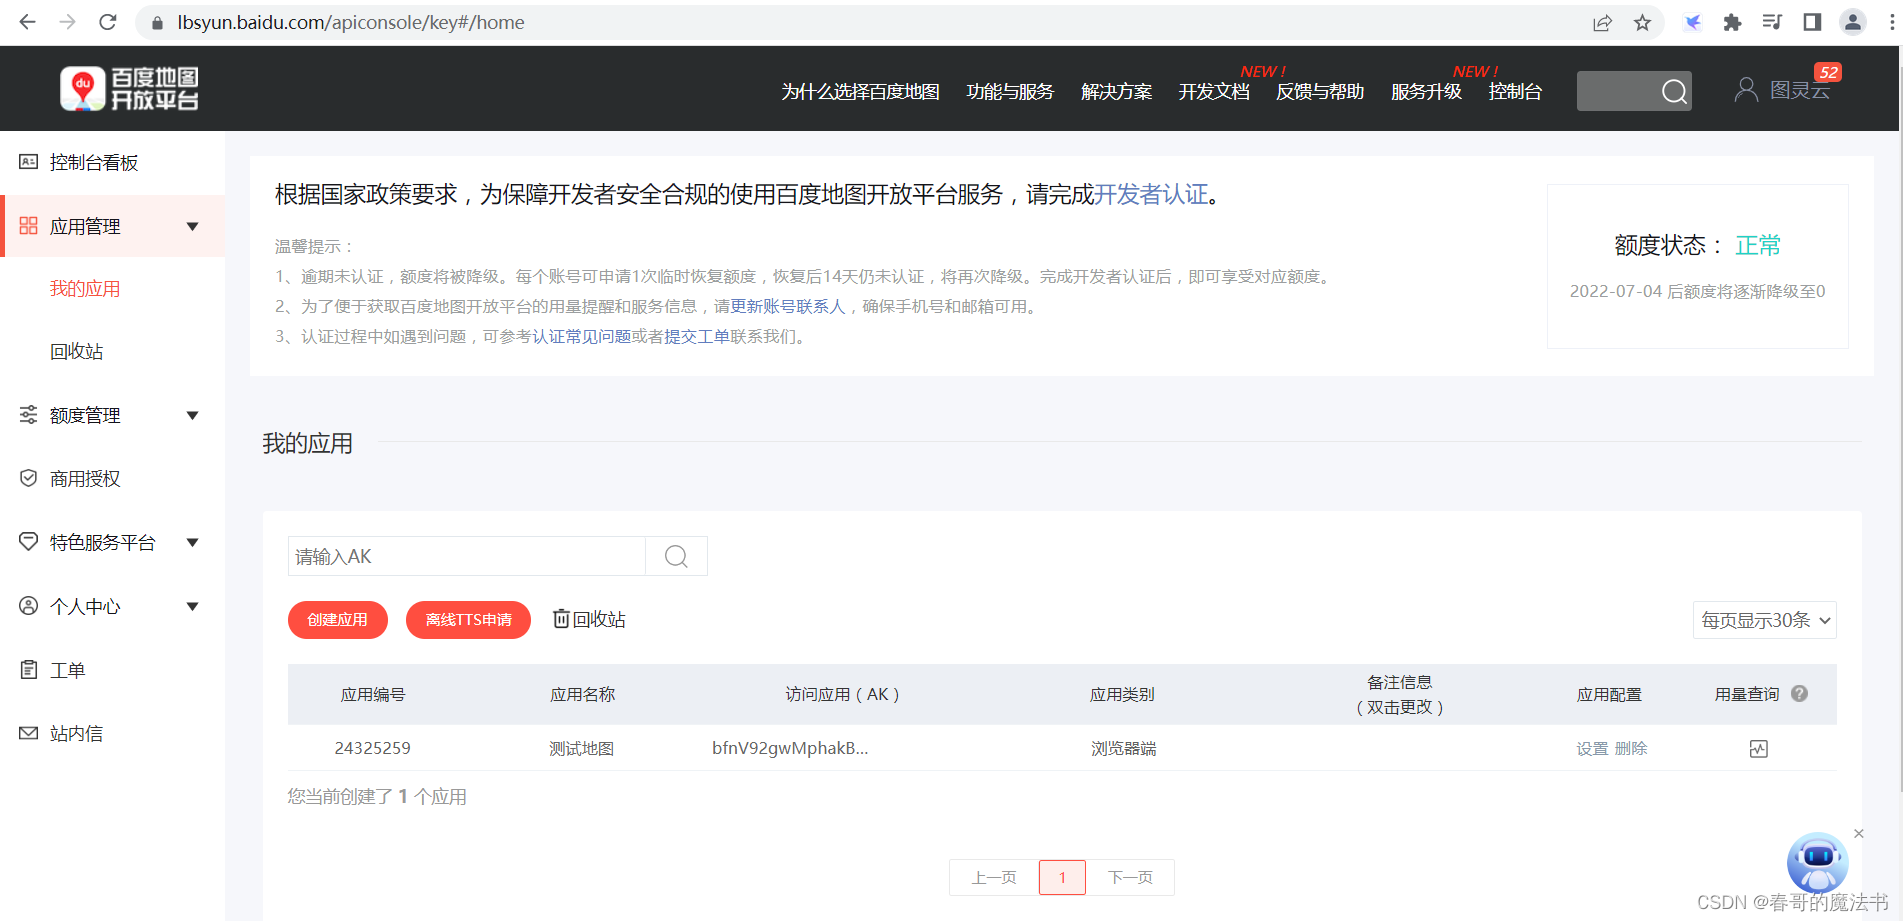Image resolution: width=1903 pixels, height=921 pixels.
Task: Expand the 额度管理 sidebar section
Action: click(193, 415)
